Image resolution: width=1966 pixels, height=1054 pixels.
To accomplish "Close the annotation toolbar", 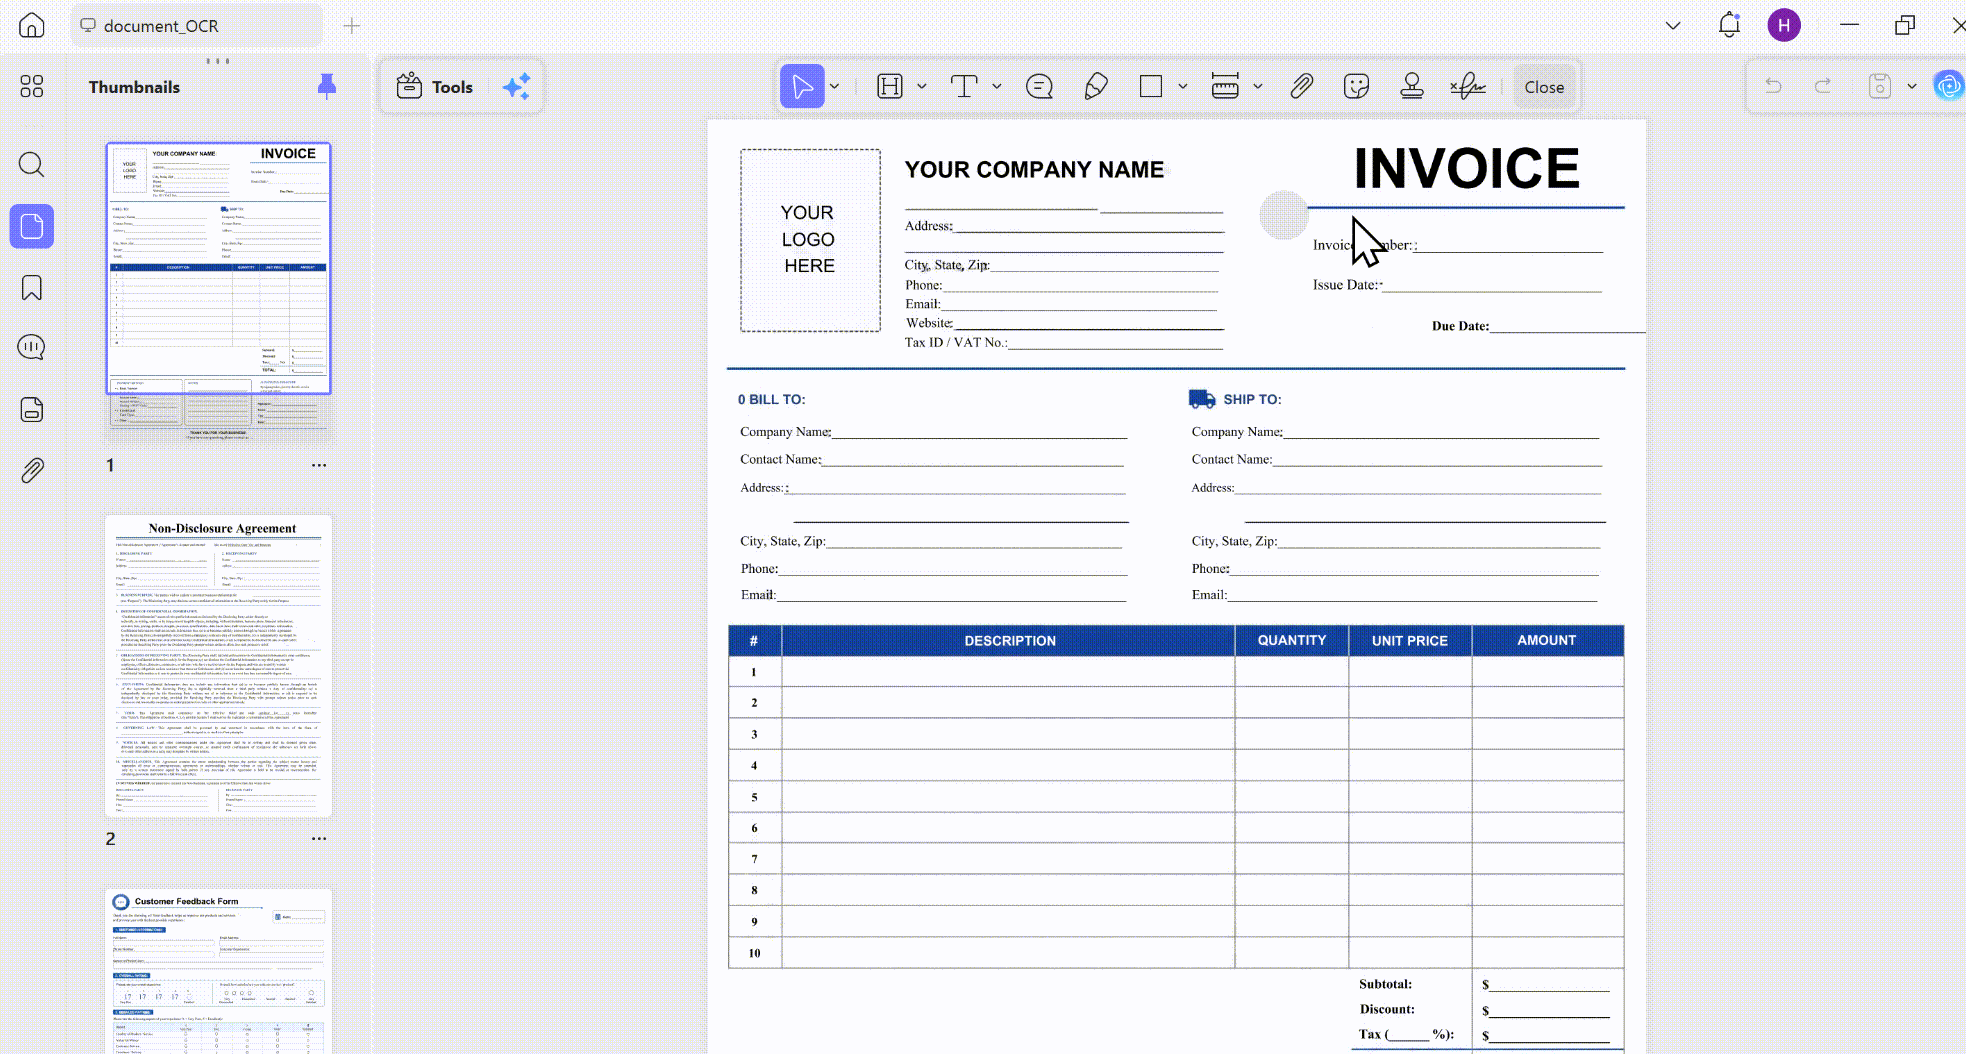I will pos(1544,87).
